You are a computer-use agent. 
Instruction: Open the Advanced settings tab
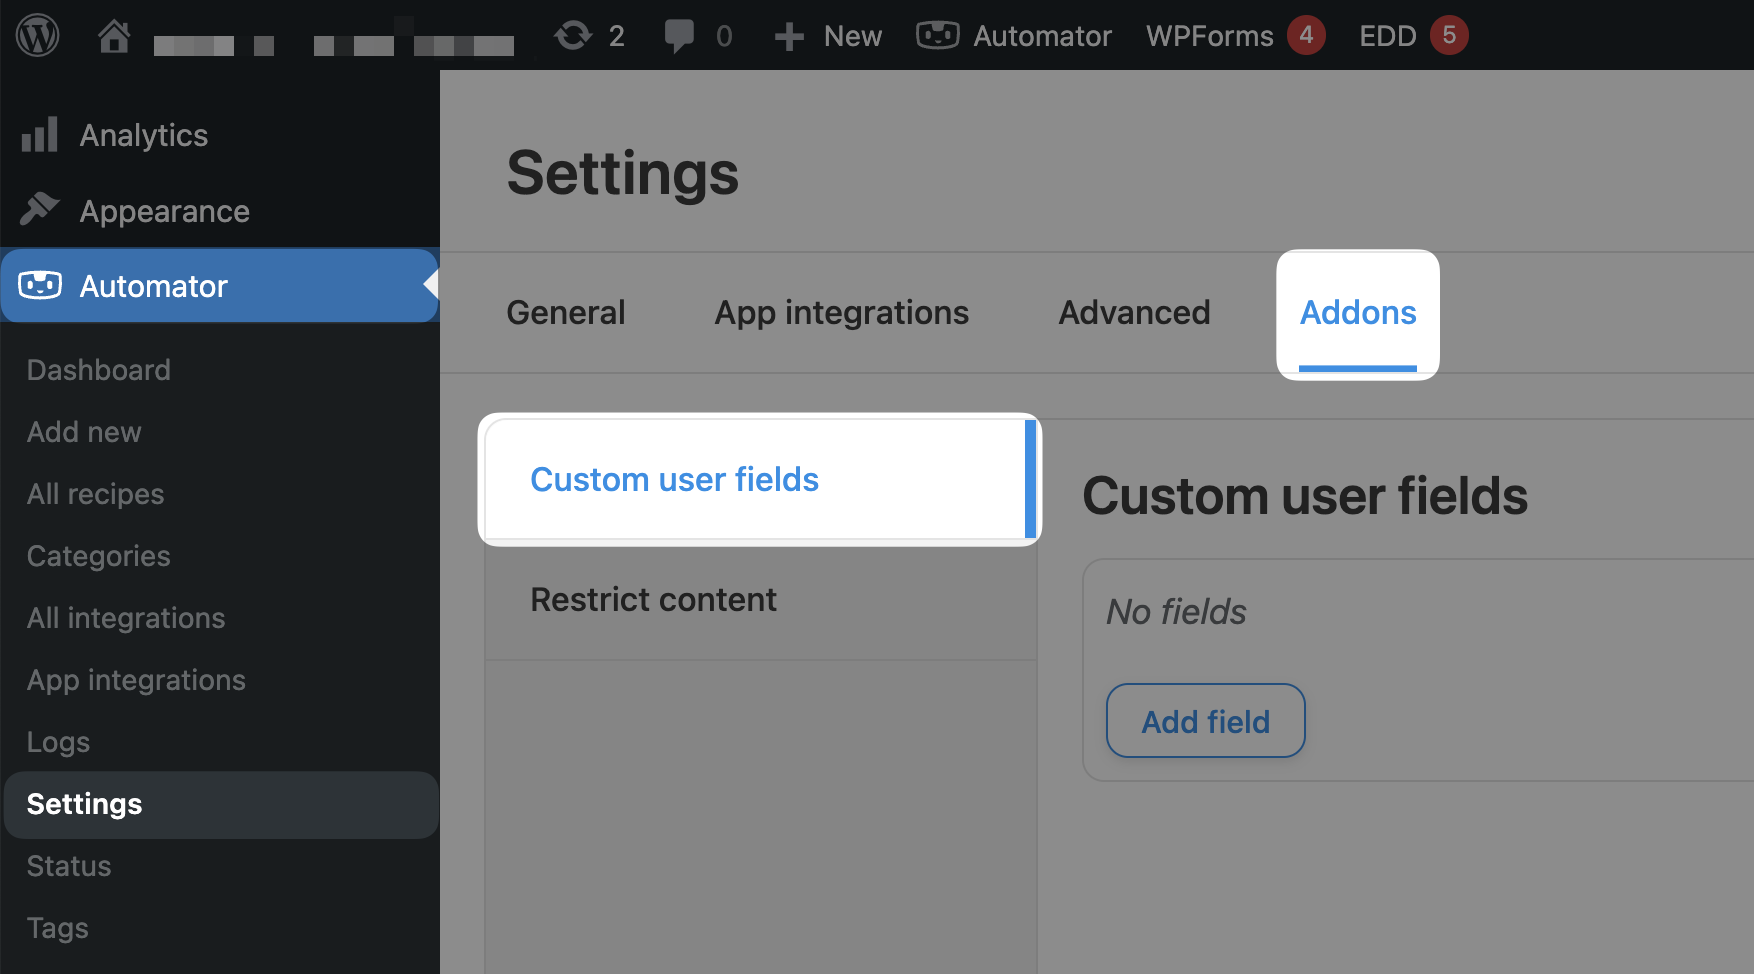point(1134,313)
